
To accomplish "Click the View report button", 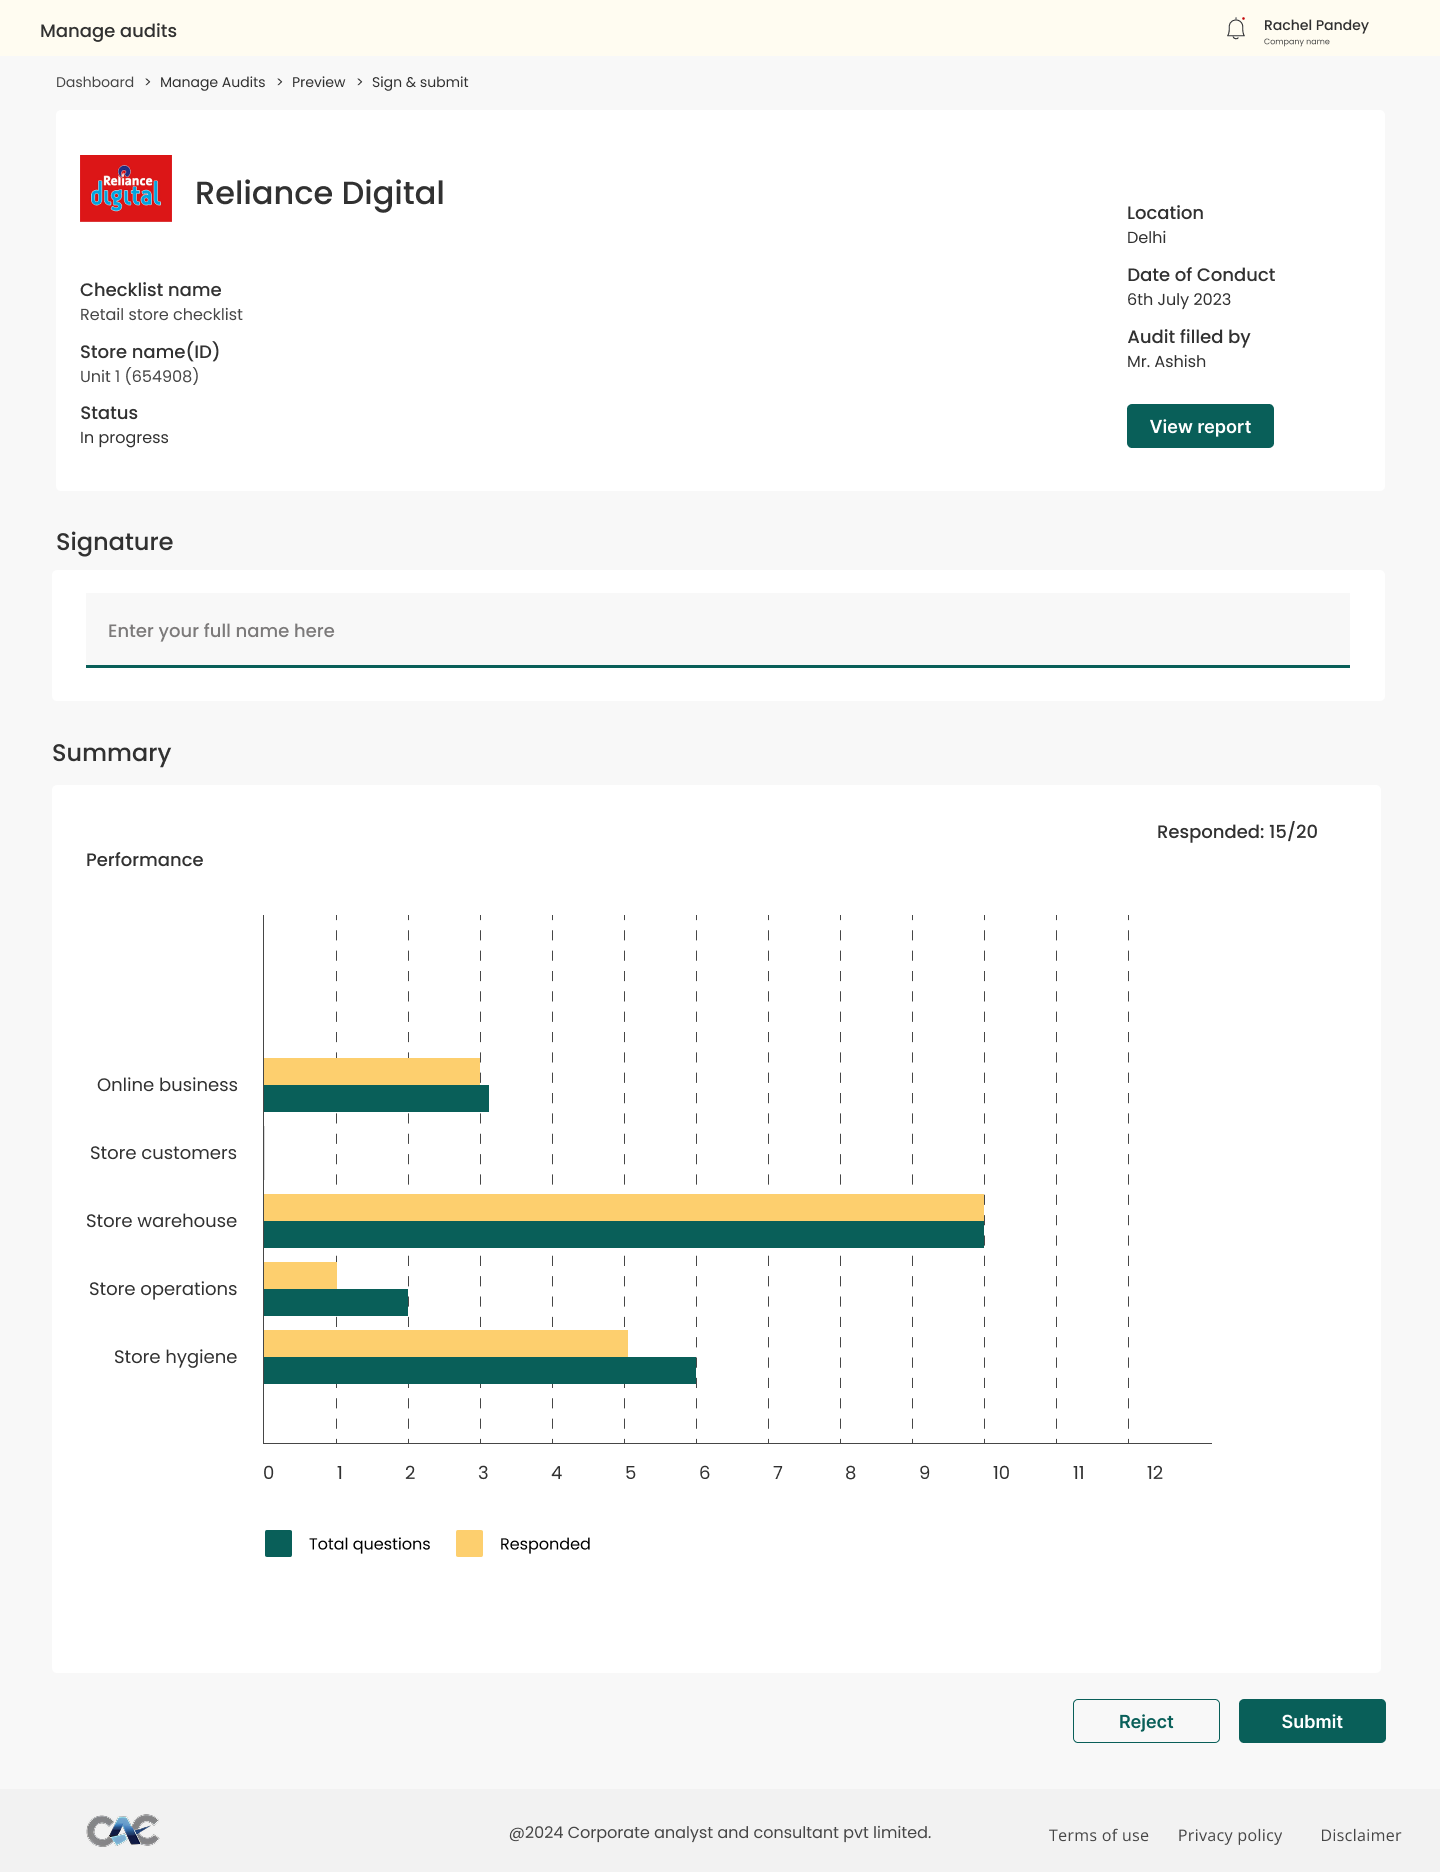I will pos(1200,426).
